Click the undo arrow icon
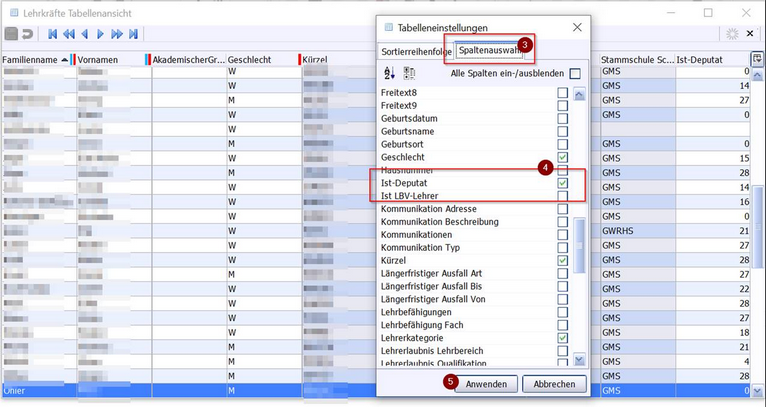766x407 pixels. click(27, 34)
